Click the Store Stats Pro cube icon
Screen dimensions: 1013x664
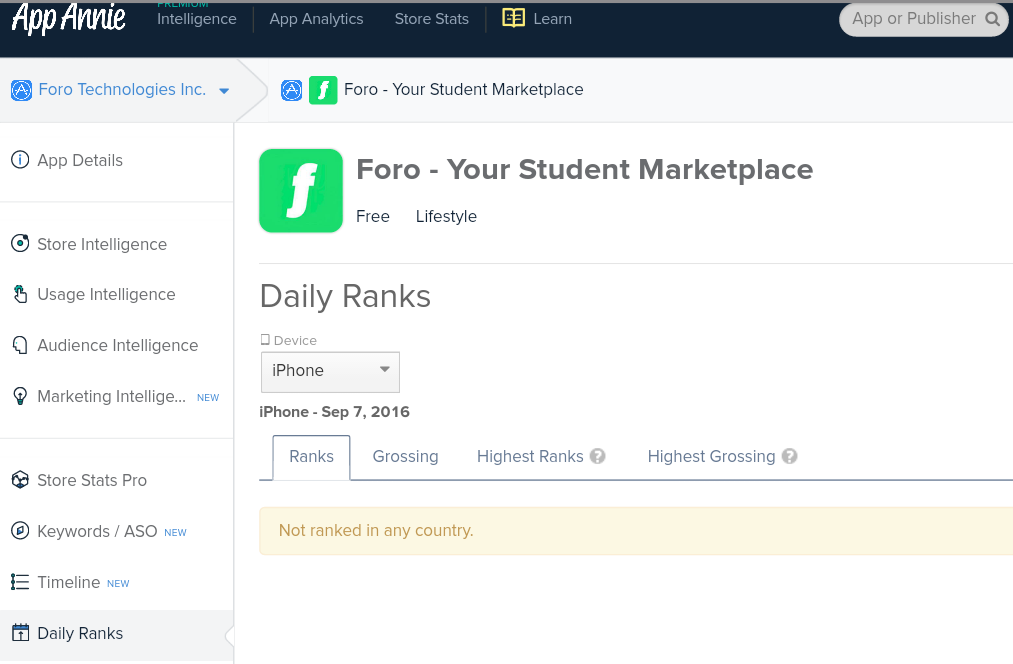[x=20, y=480]
